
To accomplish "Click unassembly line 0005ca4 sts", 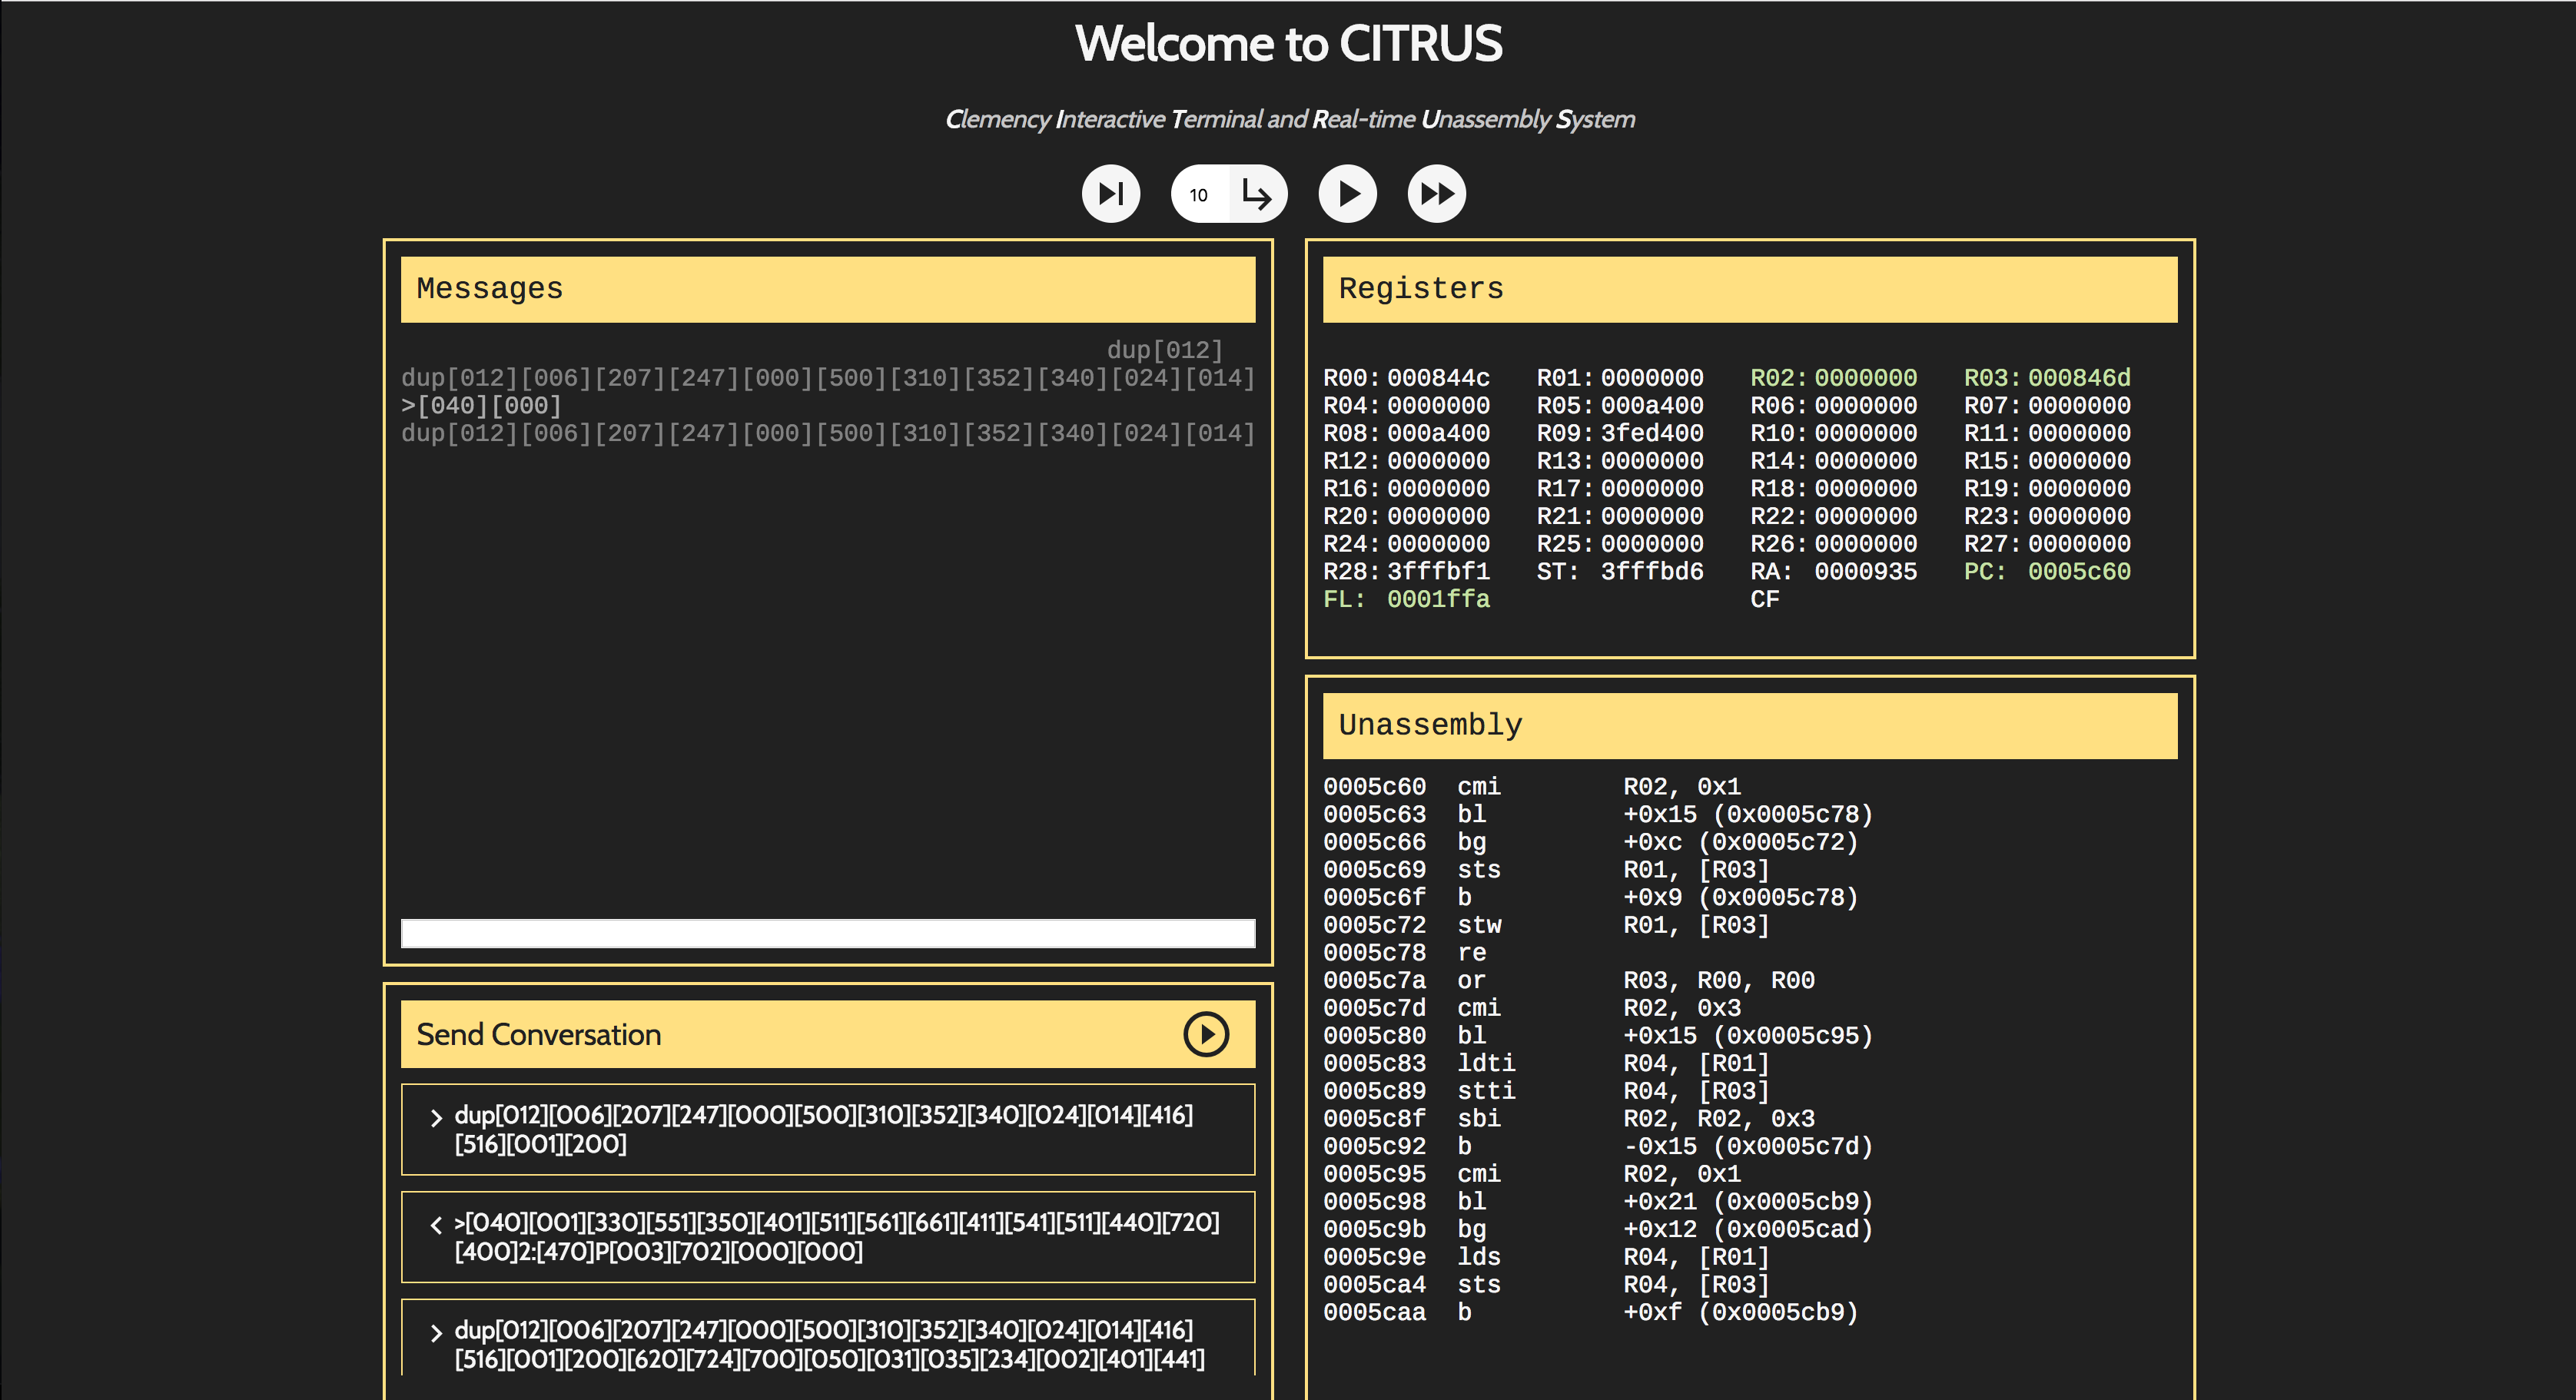I will click(1546, 1285).
